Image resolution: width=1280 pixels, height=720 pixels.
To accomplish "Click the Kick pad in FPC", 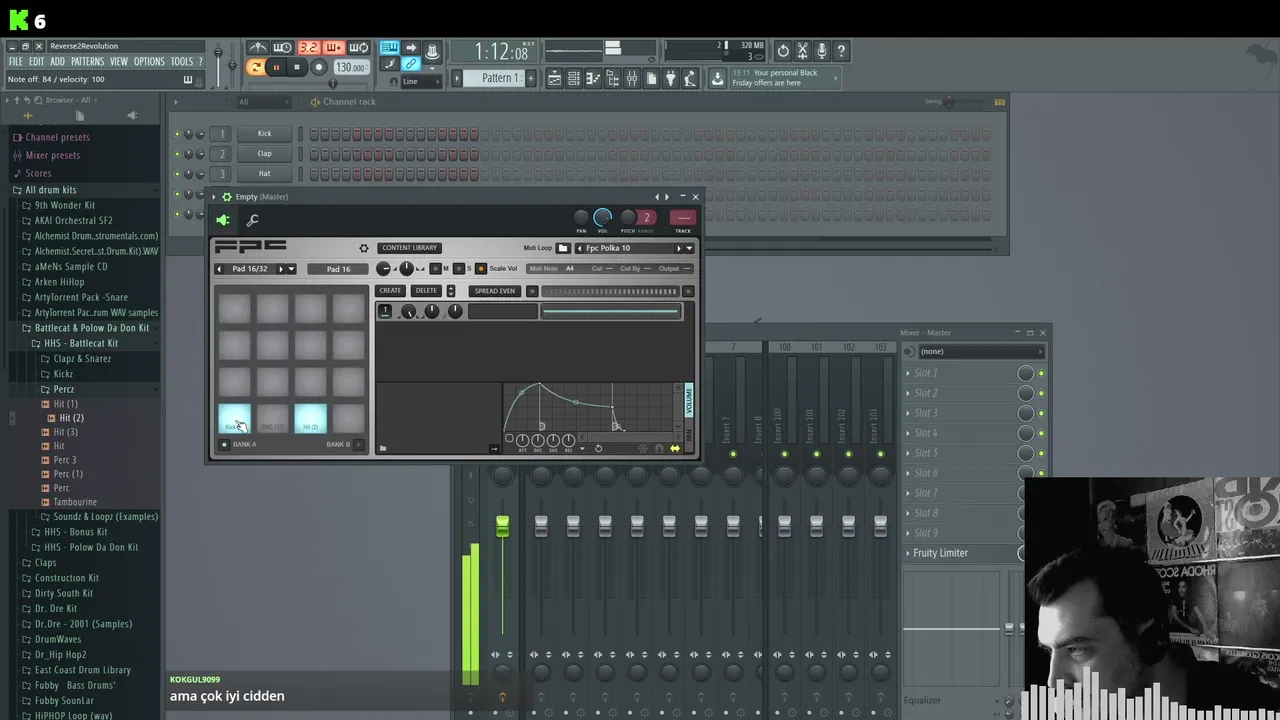I will click(234, 418).
